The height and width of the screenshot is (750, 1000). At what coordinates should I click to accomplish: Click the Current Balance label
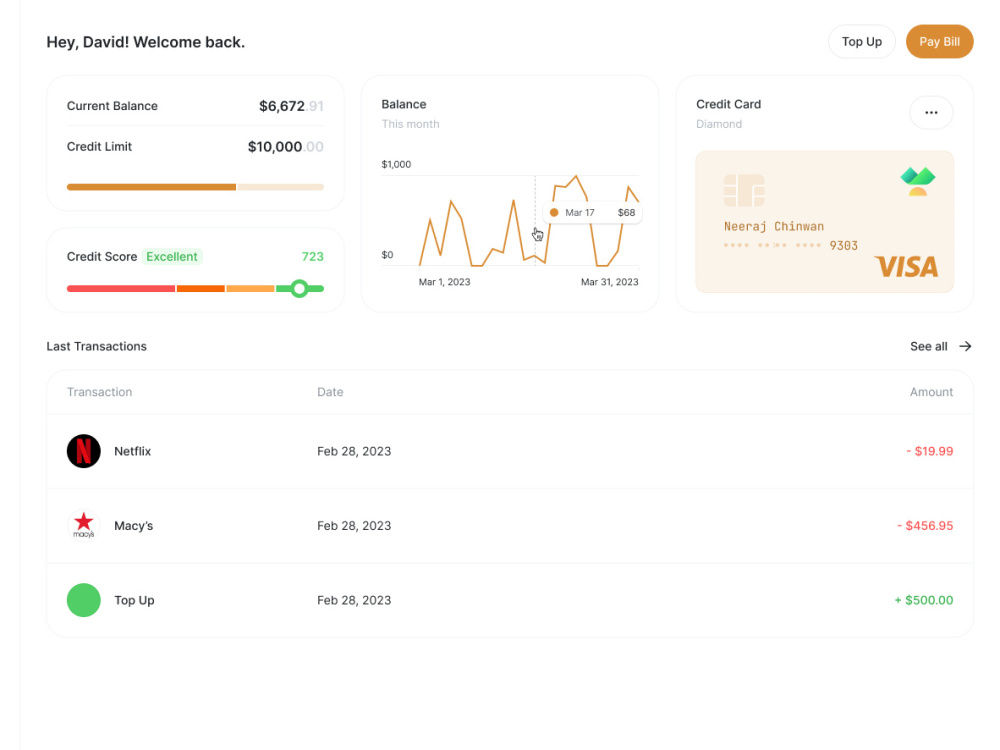(112, 106)
